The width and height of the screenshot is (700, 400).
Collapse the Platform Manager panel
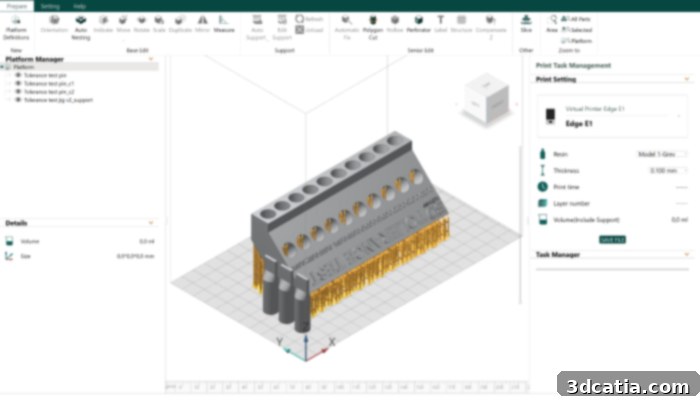pyautogui.click(x=151, y=59)
